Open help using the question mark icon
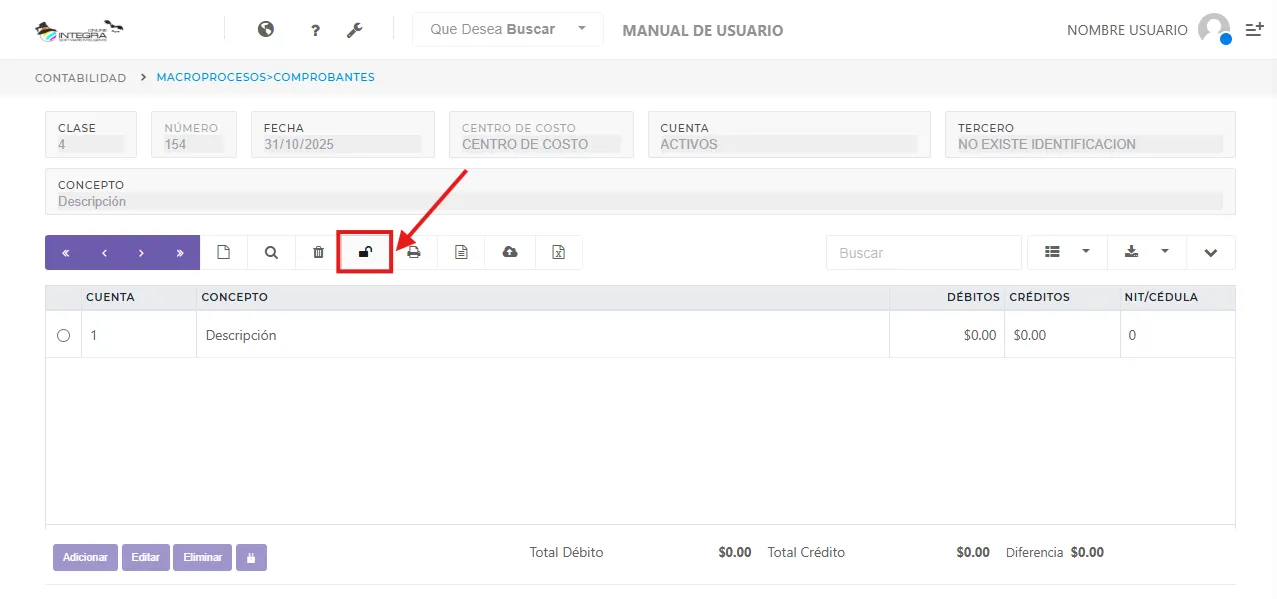The height and width of the screenshot is (599, 1277). pos(314,30)
